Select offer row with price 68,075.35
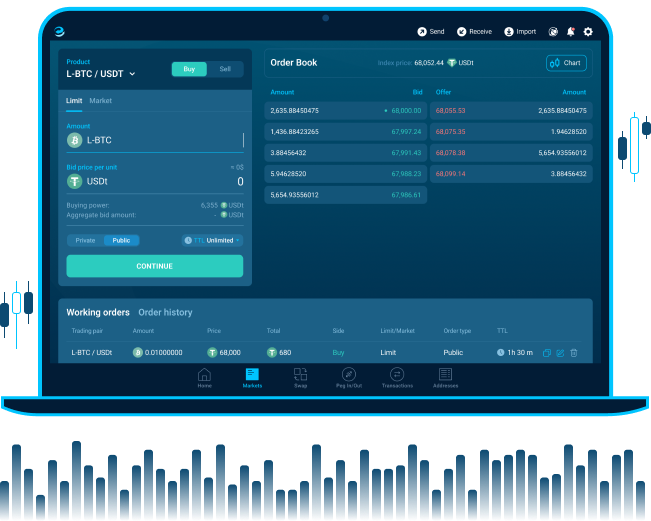The height and width of the screenshot is (521, 651). click(511, 132)
